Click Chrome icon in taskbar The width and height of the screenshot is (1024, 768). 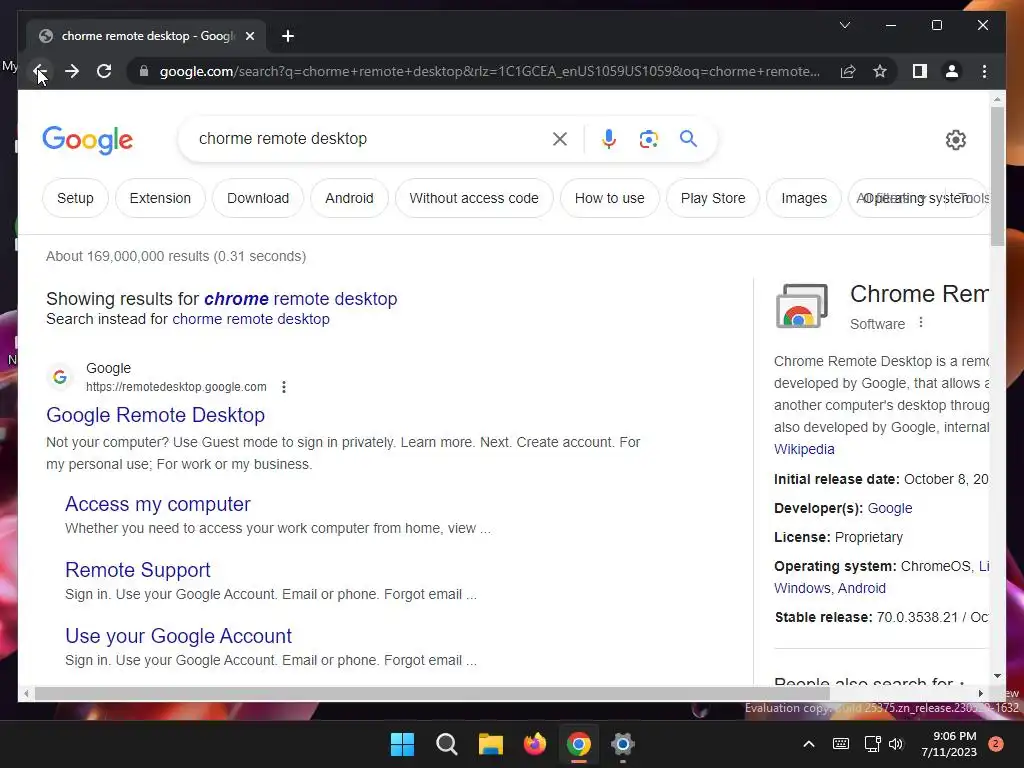coord(579,744)
